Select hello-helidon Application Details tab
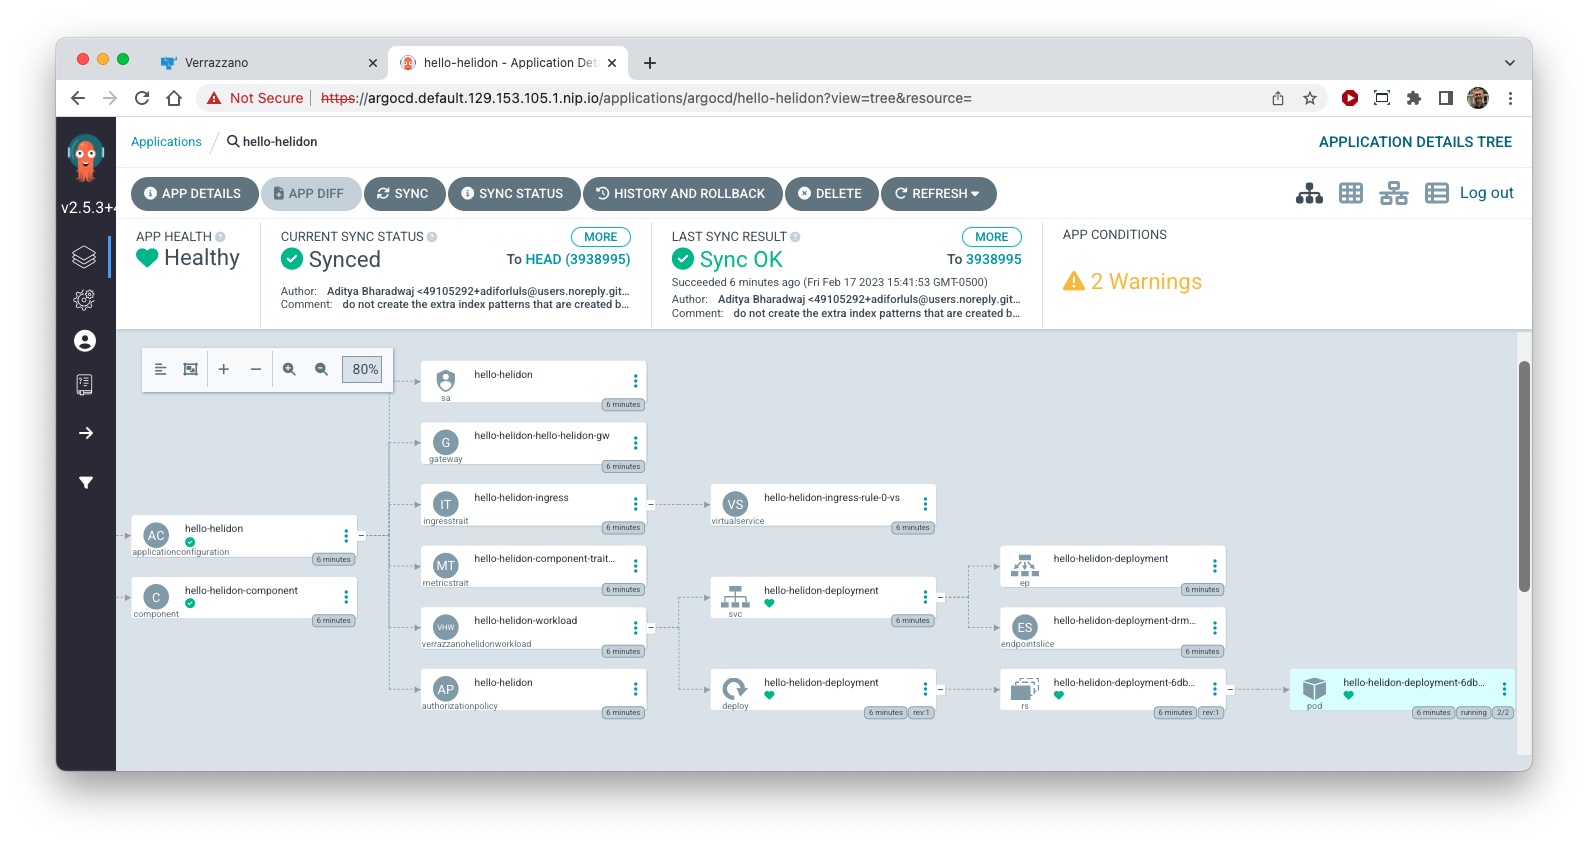The width and height of the screenshot is (1588, 845). [x=508, y=62]
